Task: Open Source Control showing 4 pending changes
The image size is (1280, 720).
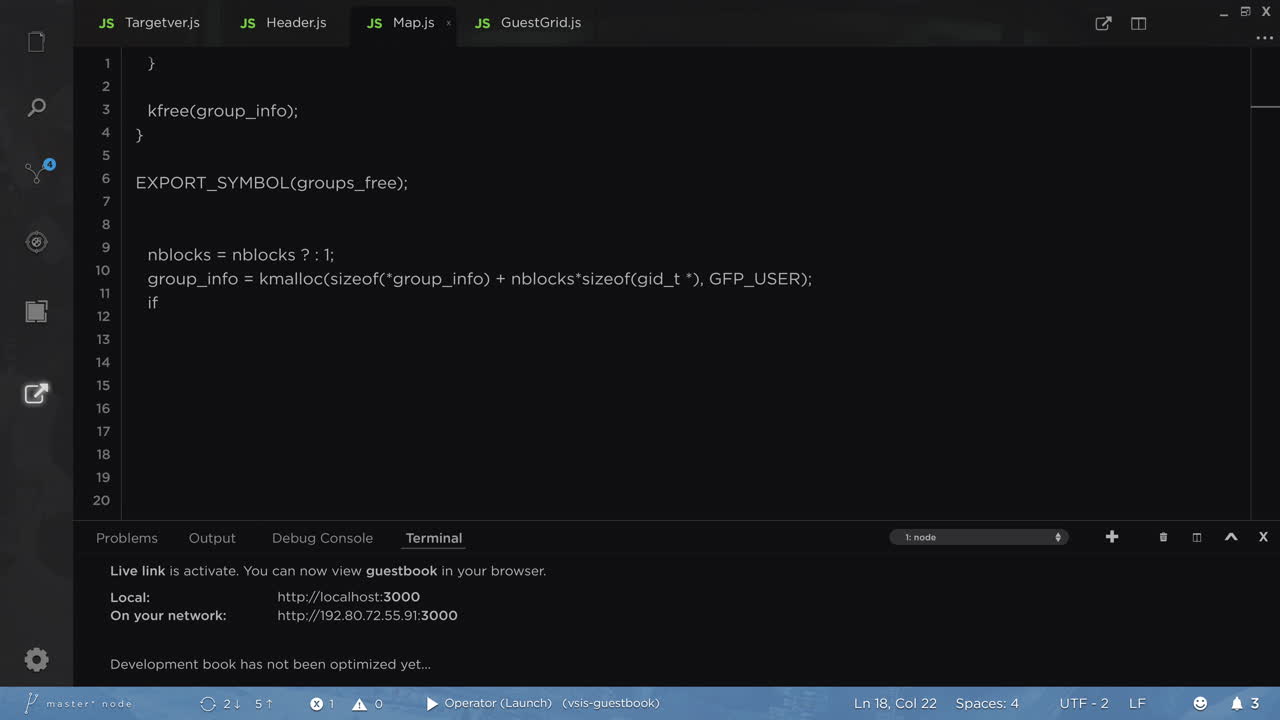Action: point(36,172)
